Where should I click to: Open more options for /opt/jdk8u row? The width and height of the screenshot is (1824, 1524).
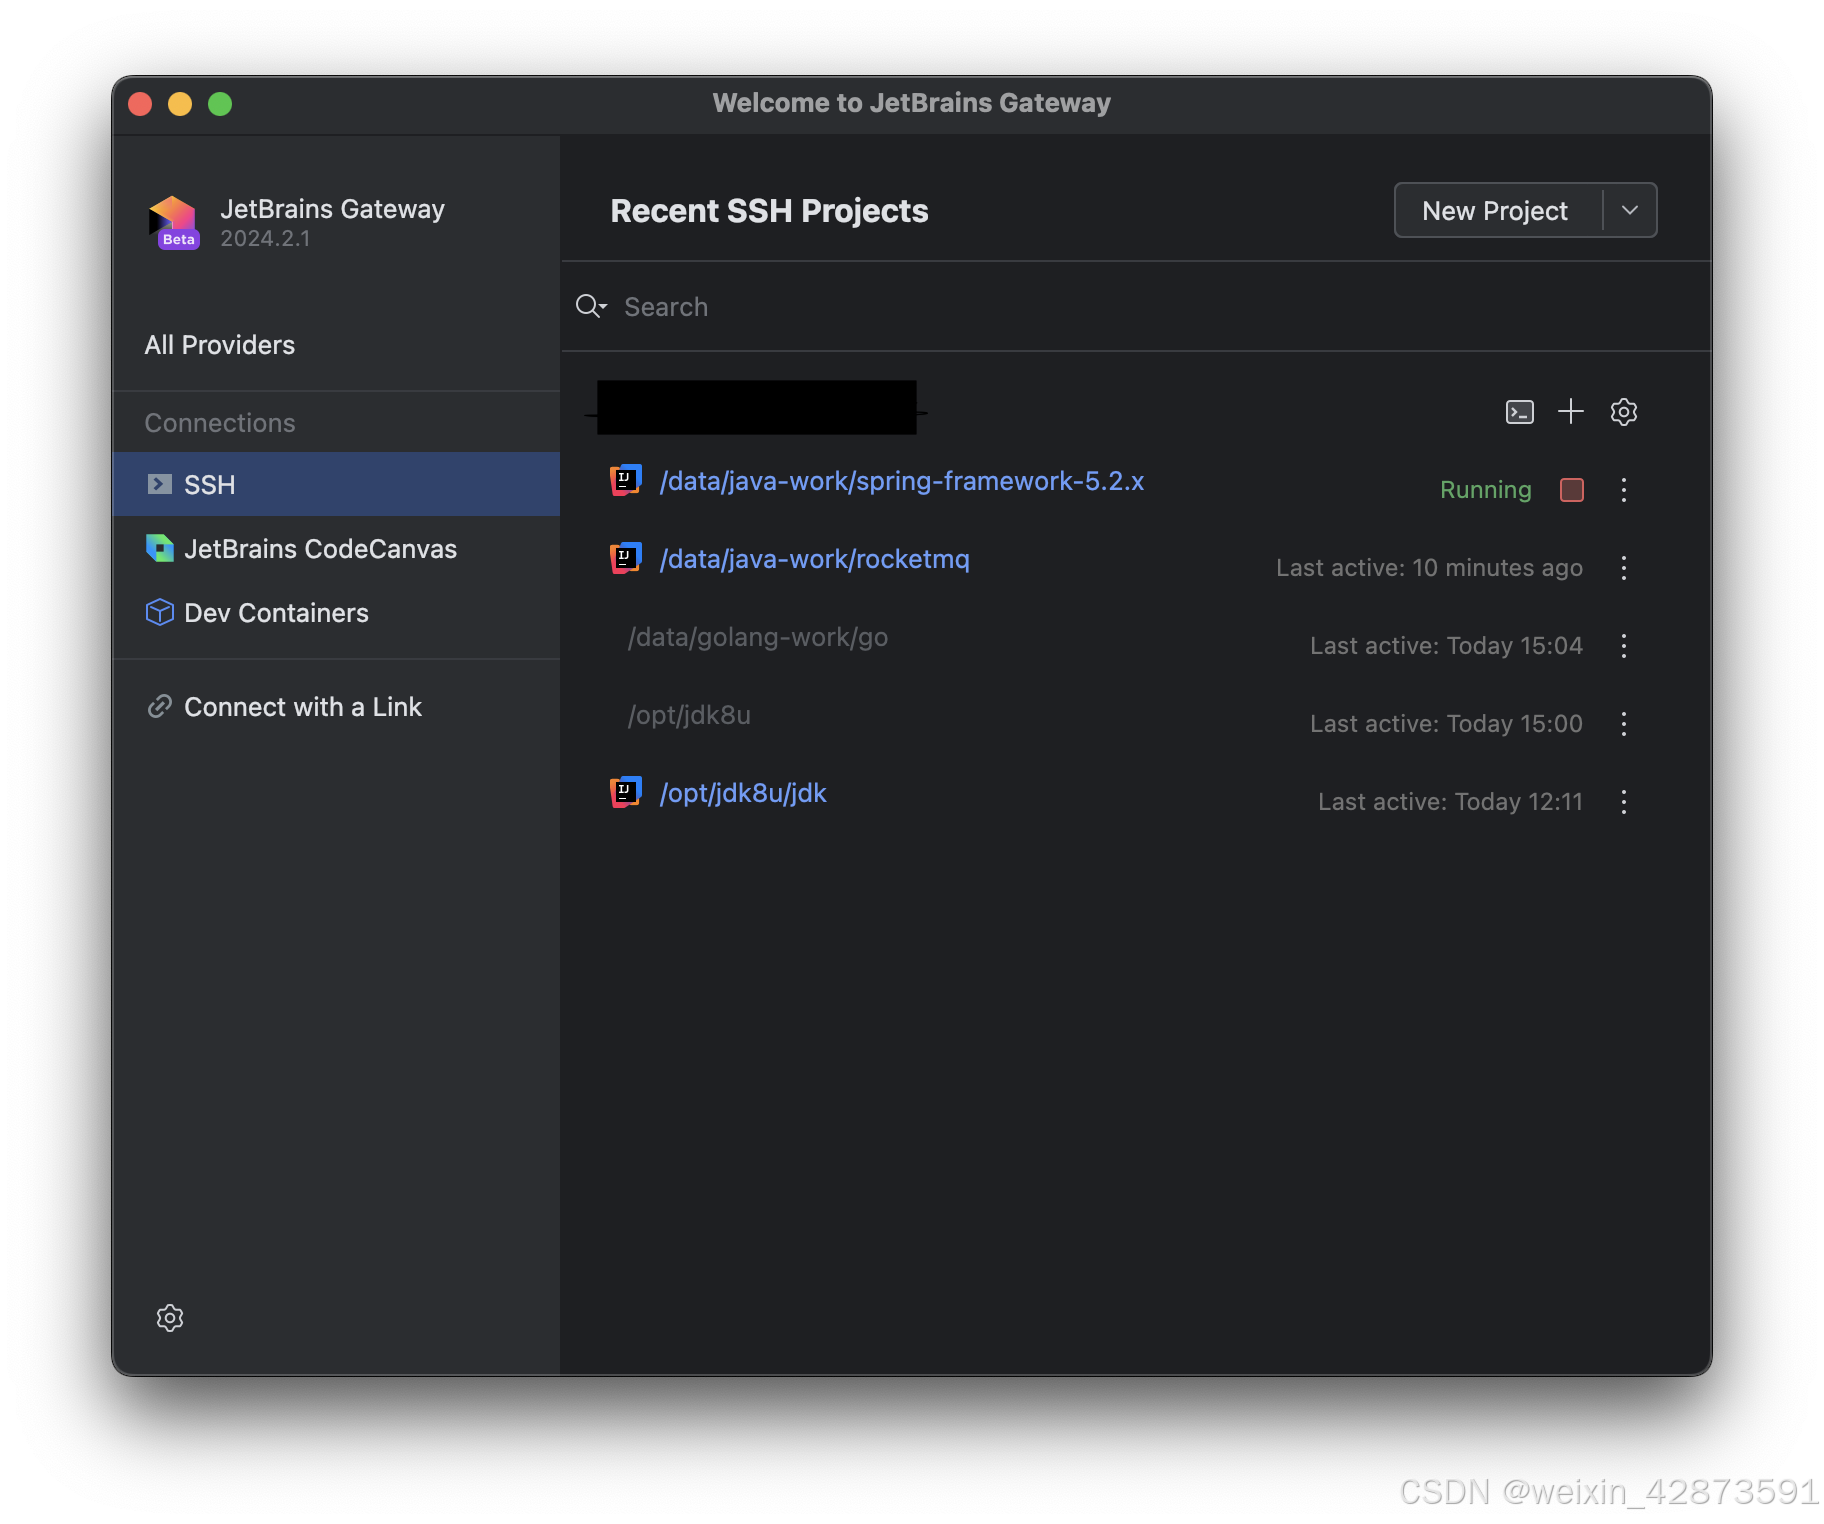pyautogui.click(x=1623, y=724)
